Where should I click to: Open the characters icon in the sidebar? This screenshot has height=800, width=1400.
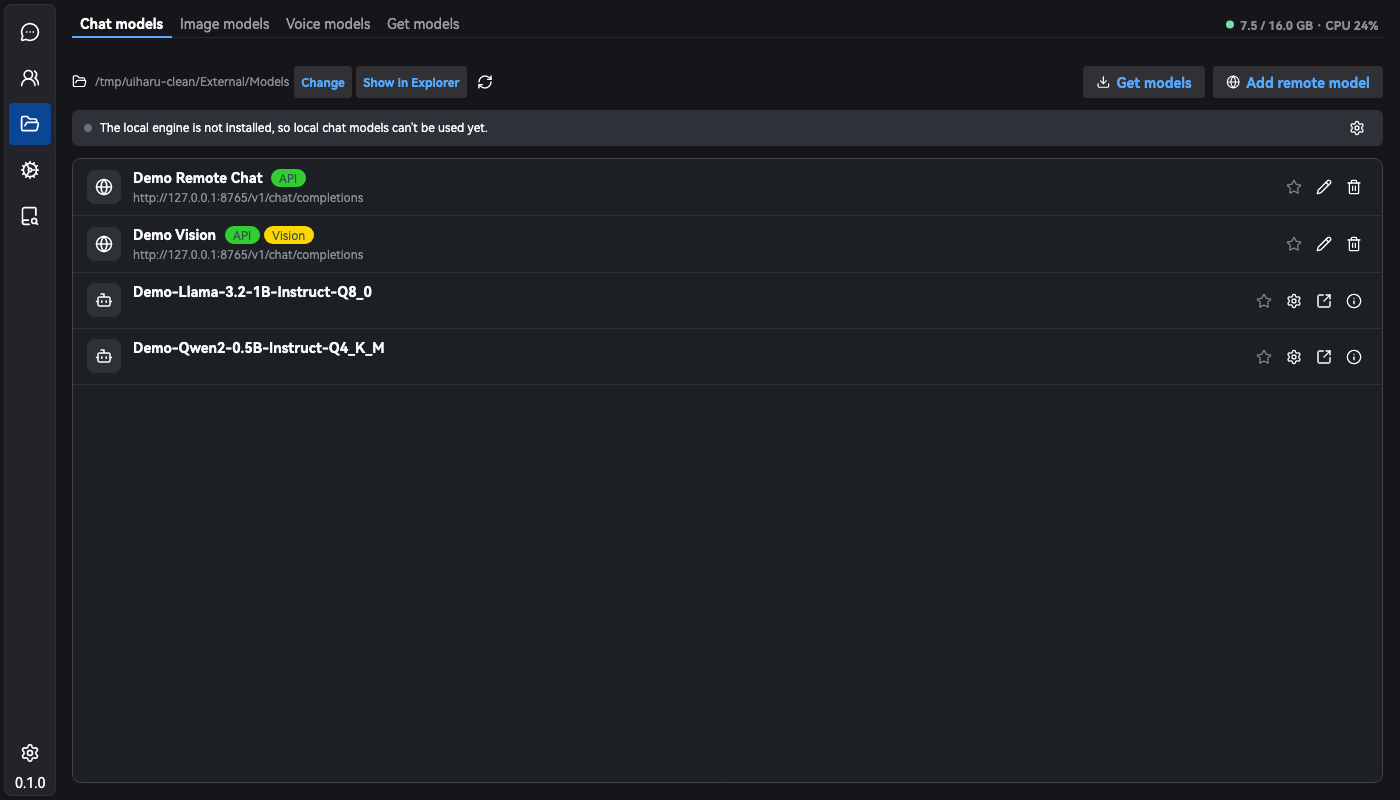click(30, 78)
